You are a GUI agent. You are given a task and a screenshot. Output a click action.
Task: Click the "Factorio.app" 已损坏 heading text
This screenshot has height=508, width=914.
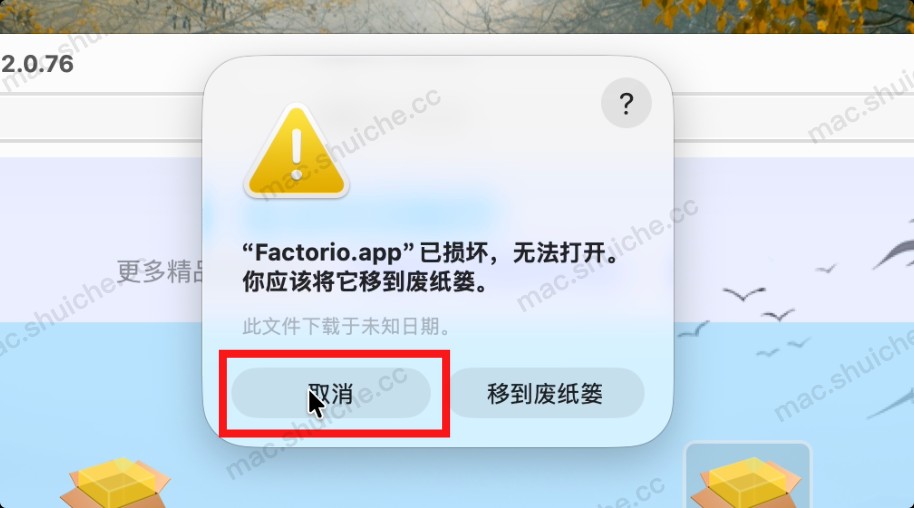coord(430,253)
